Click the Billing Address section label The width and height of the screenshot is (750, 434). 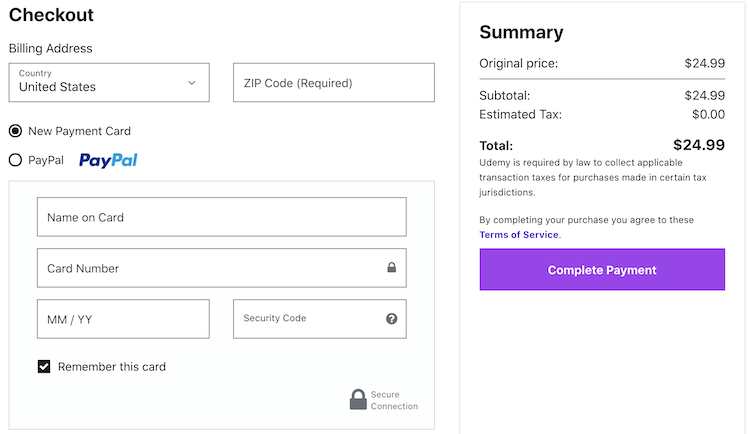point(50,48)
